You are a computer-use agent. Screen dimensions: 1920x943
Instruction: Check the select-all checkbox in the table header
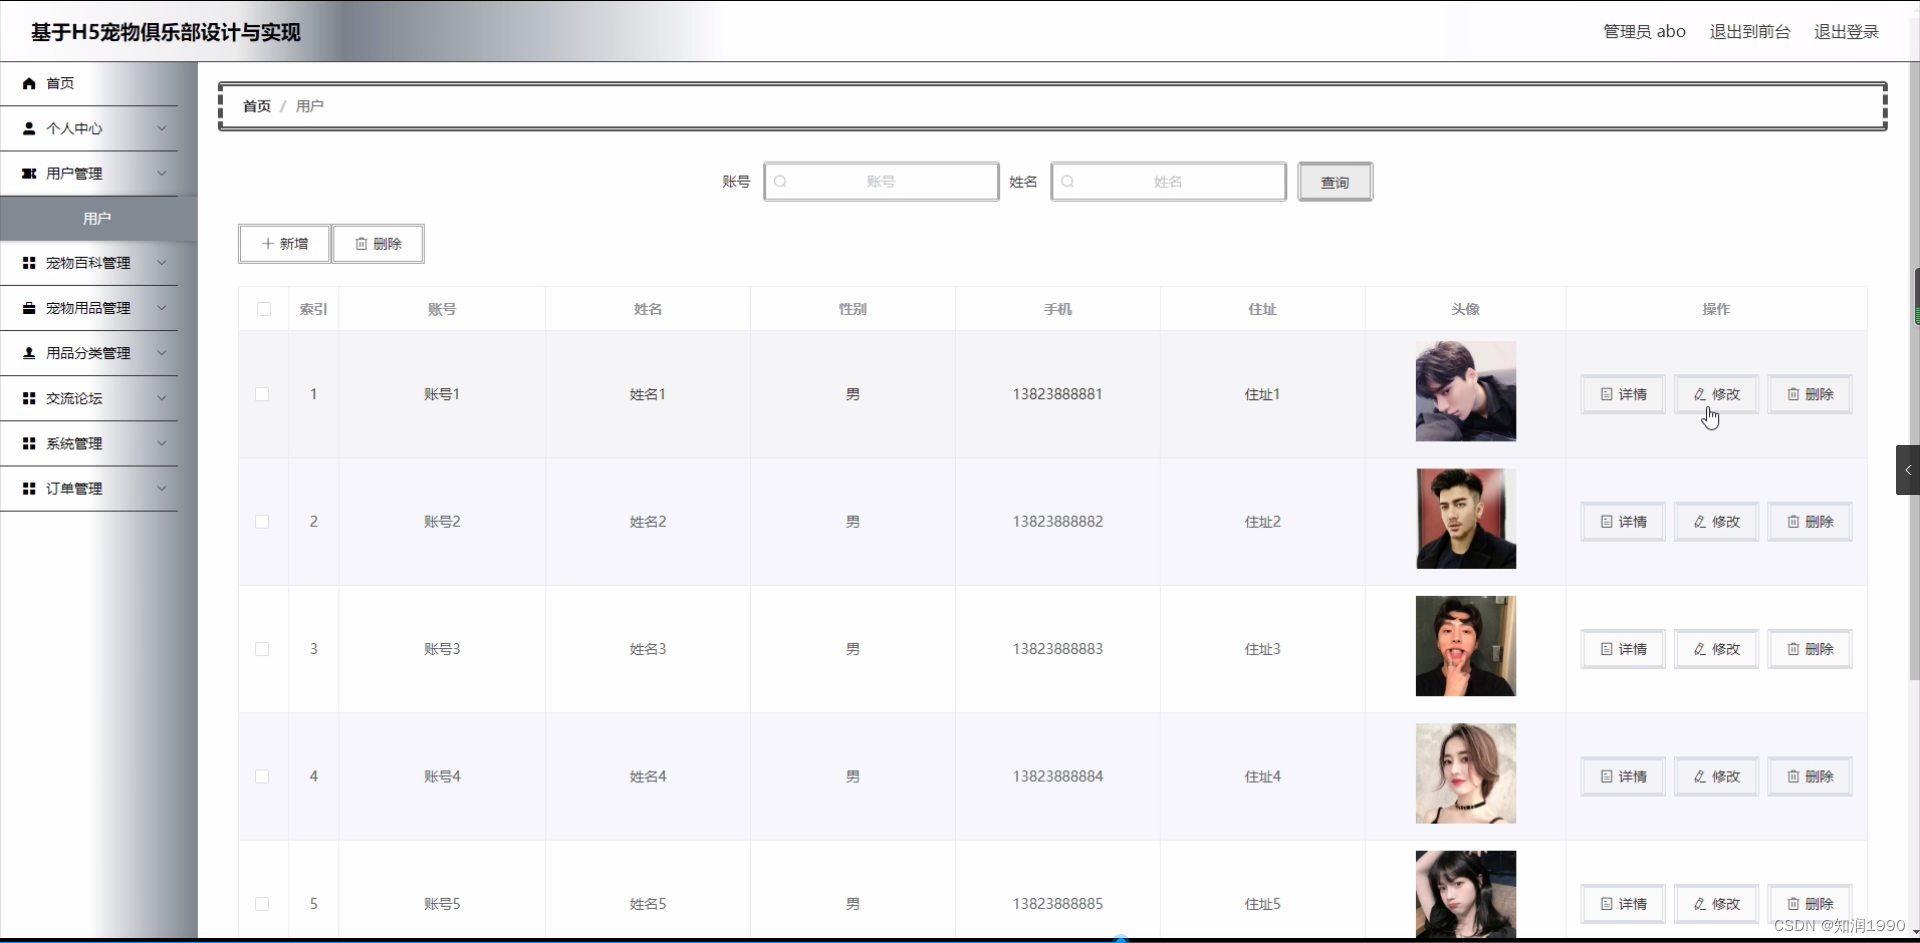[x=262, y=309]
